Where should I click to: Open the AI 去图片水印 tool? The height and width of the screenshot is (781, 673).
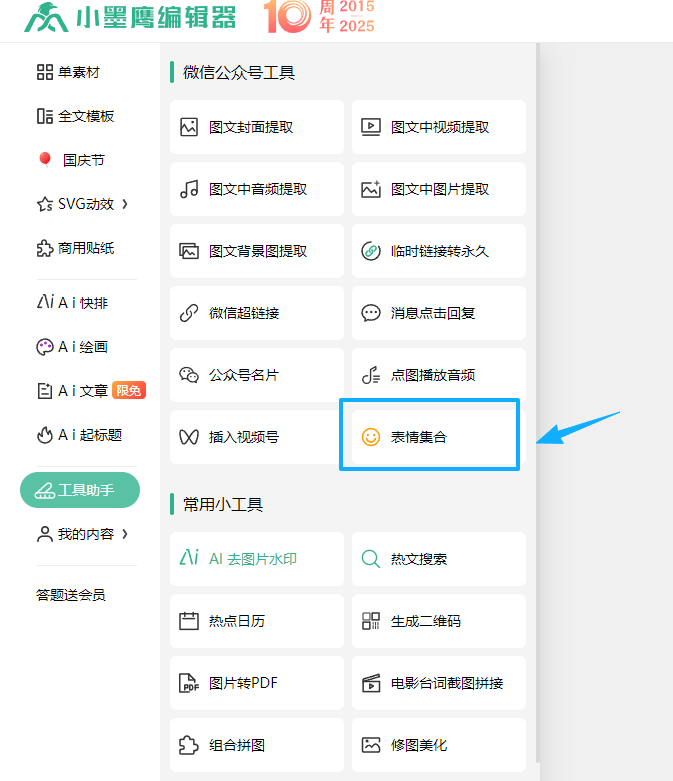[257, 559]
